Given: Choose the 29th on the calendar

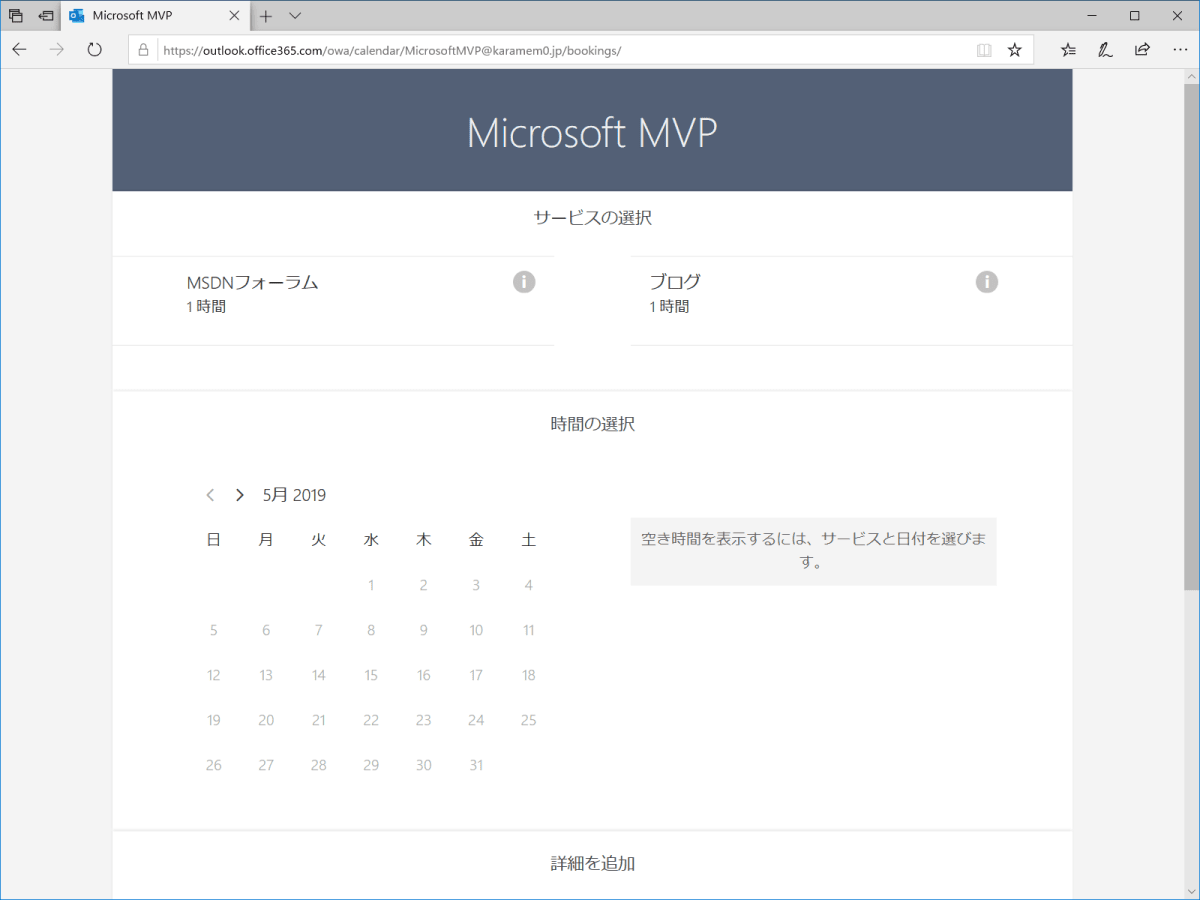Looking at the screenshot, I should [371, 765].
